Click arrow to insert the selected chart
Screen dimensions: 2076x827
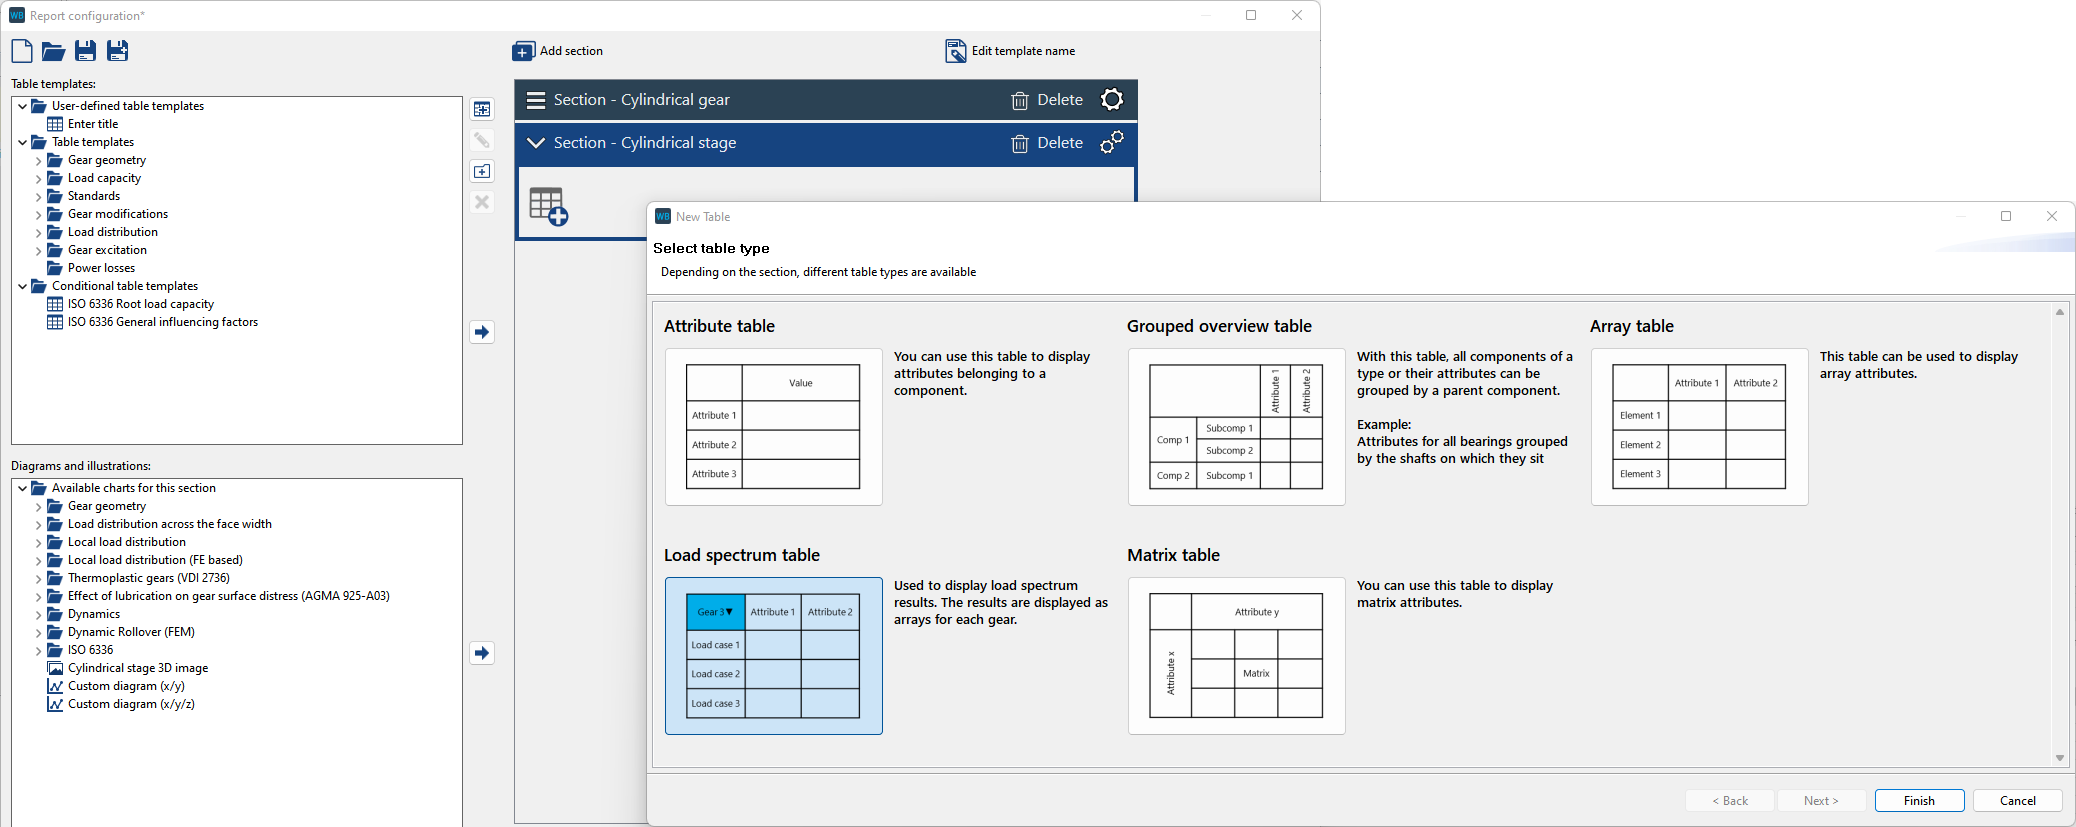[482, 653]
